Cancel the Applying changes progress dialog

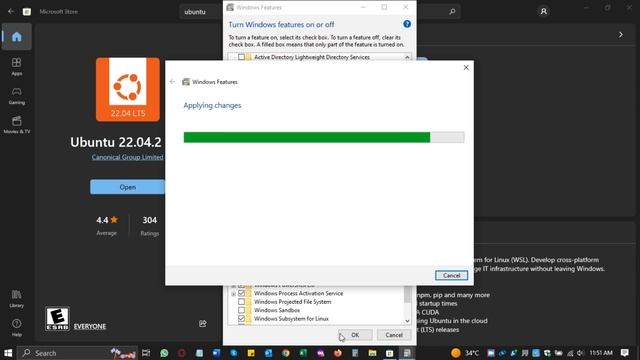click(x=451, y=276)
